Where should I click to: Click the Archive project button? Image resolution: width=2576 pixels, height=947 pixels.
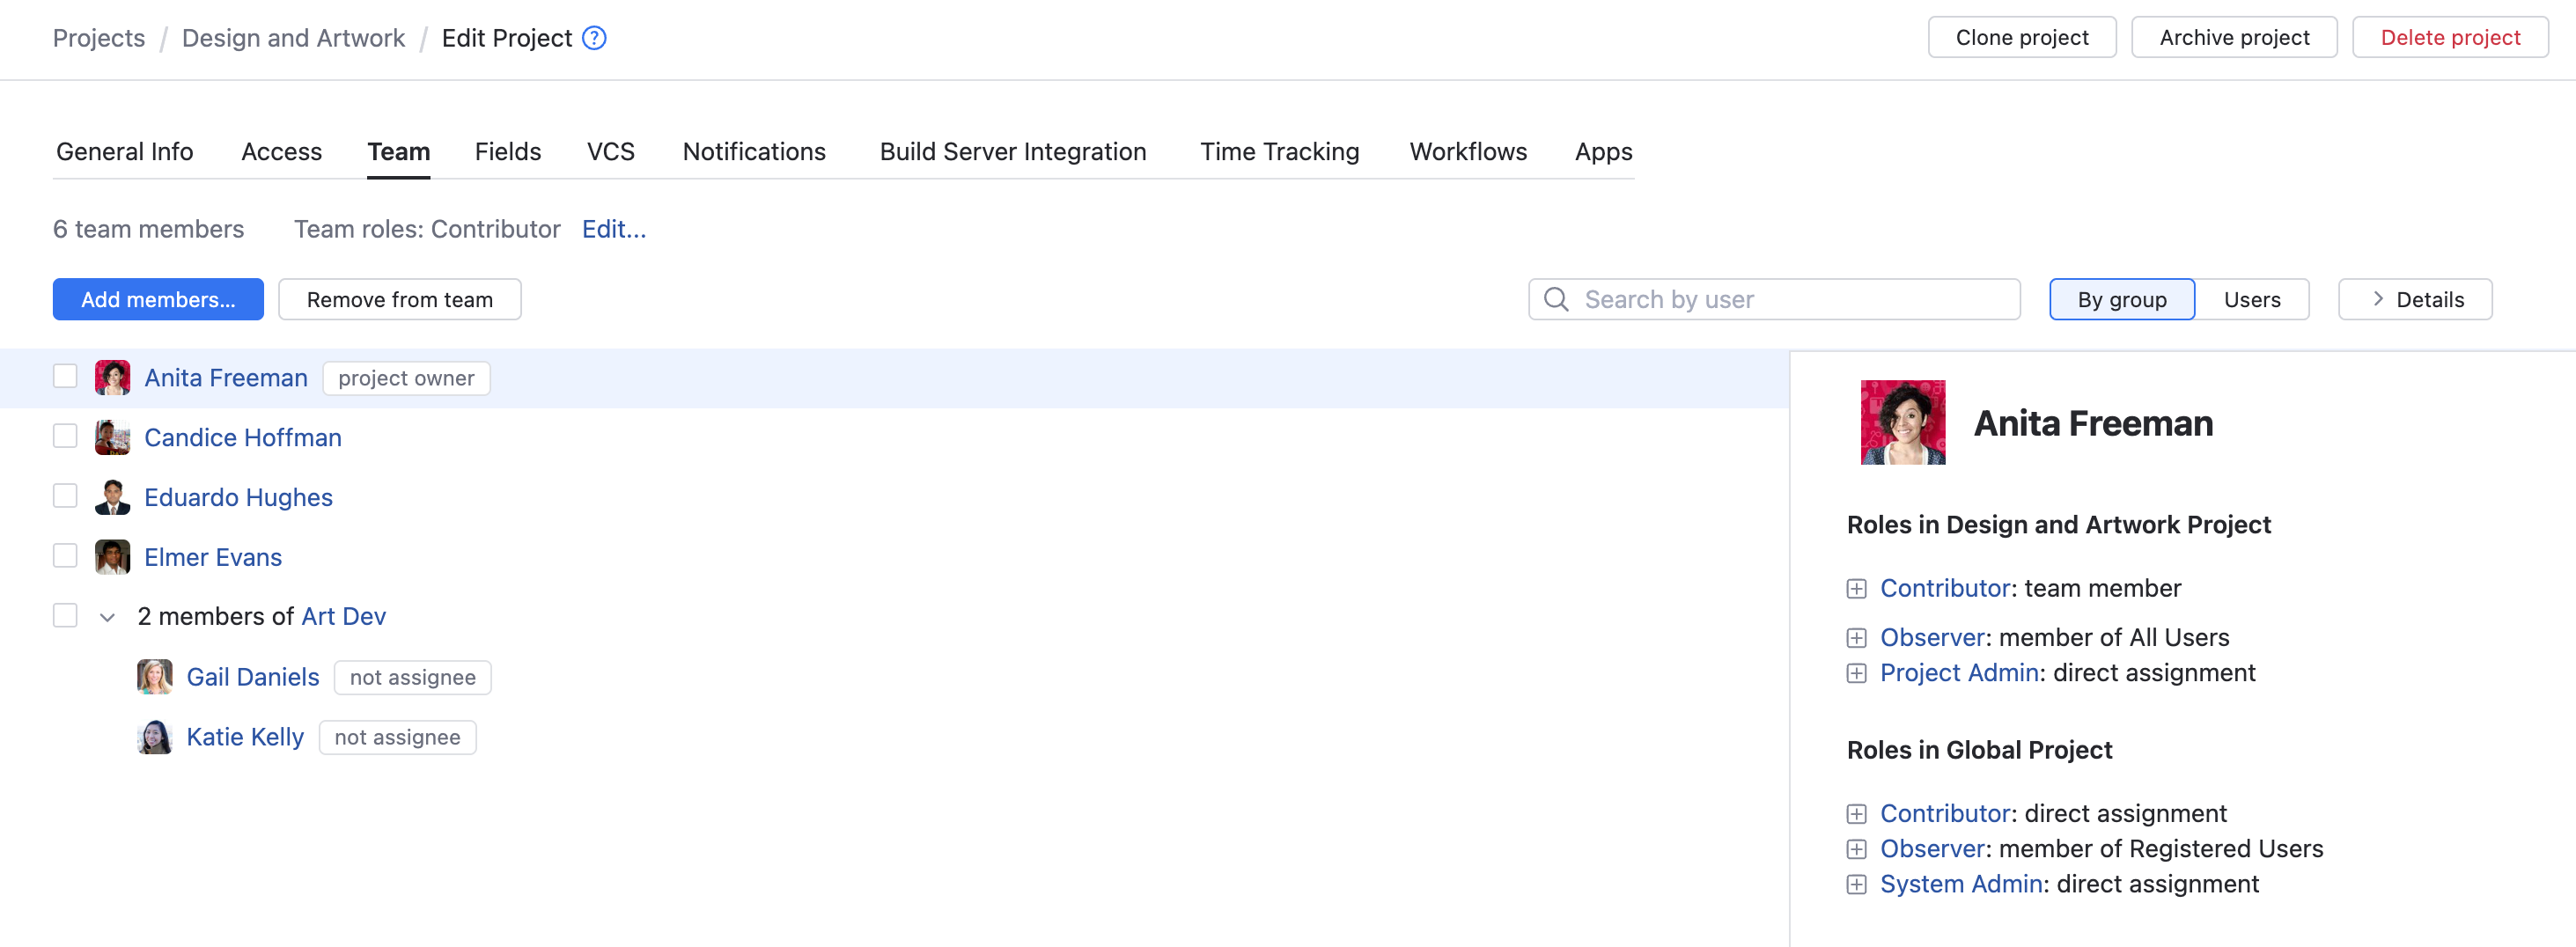click(2233, 37)
